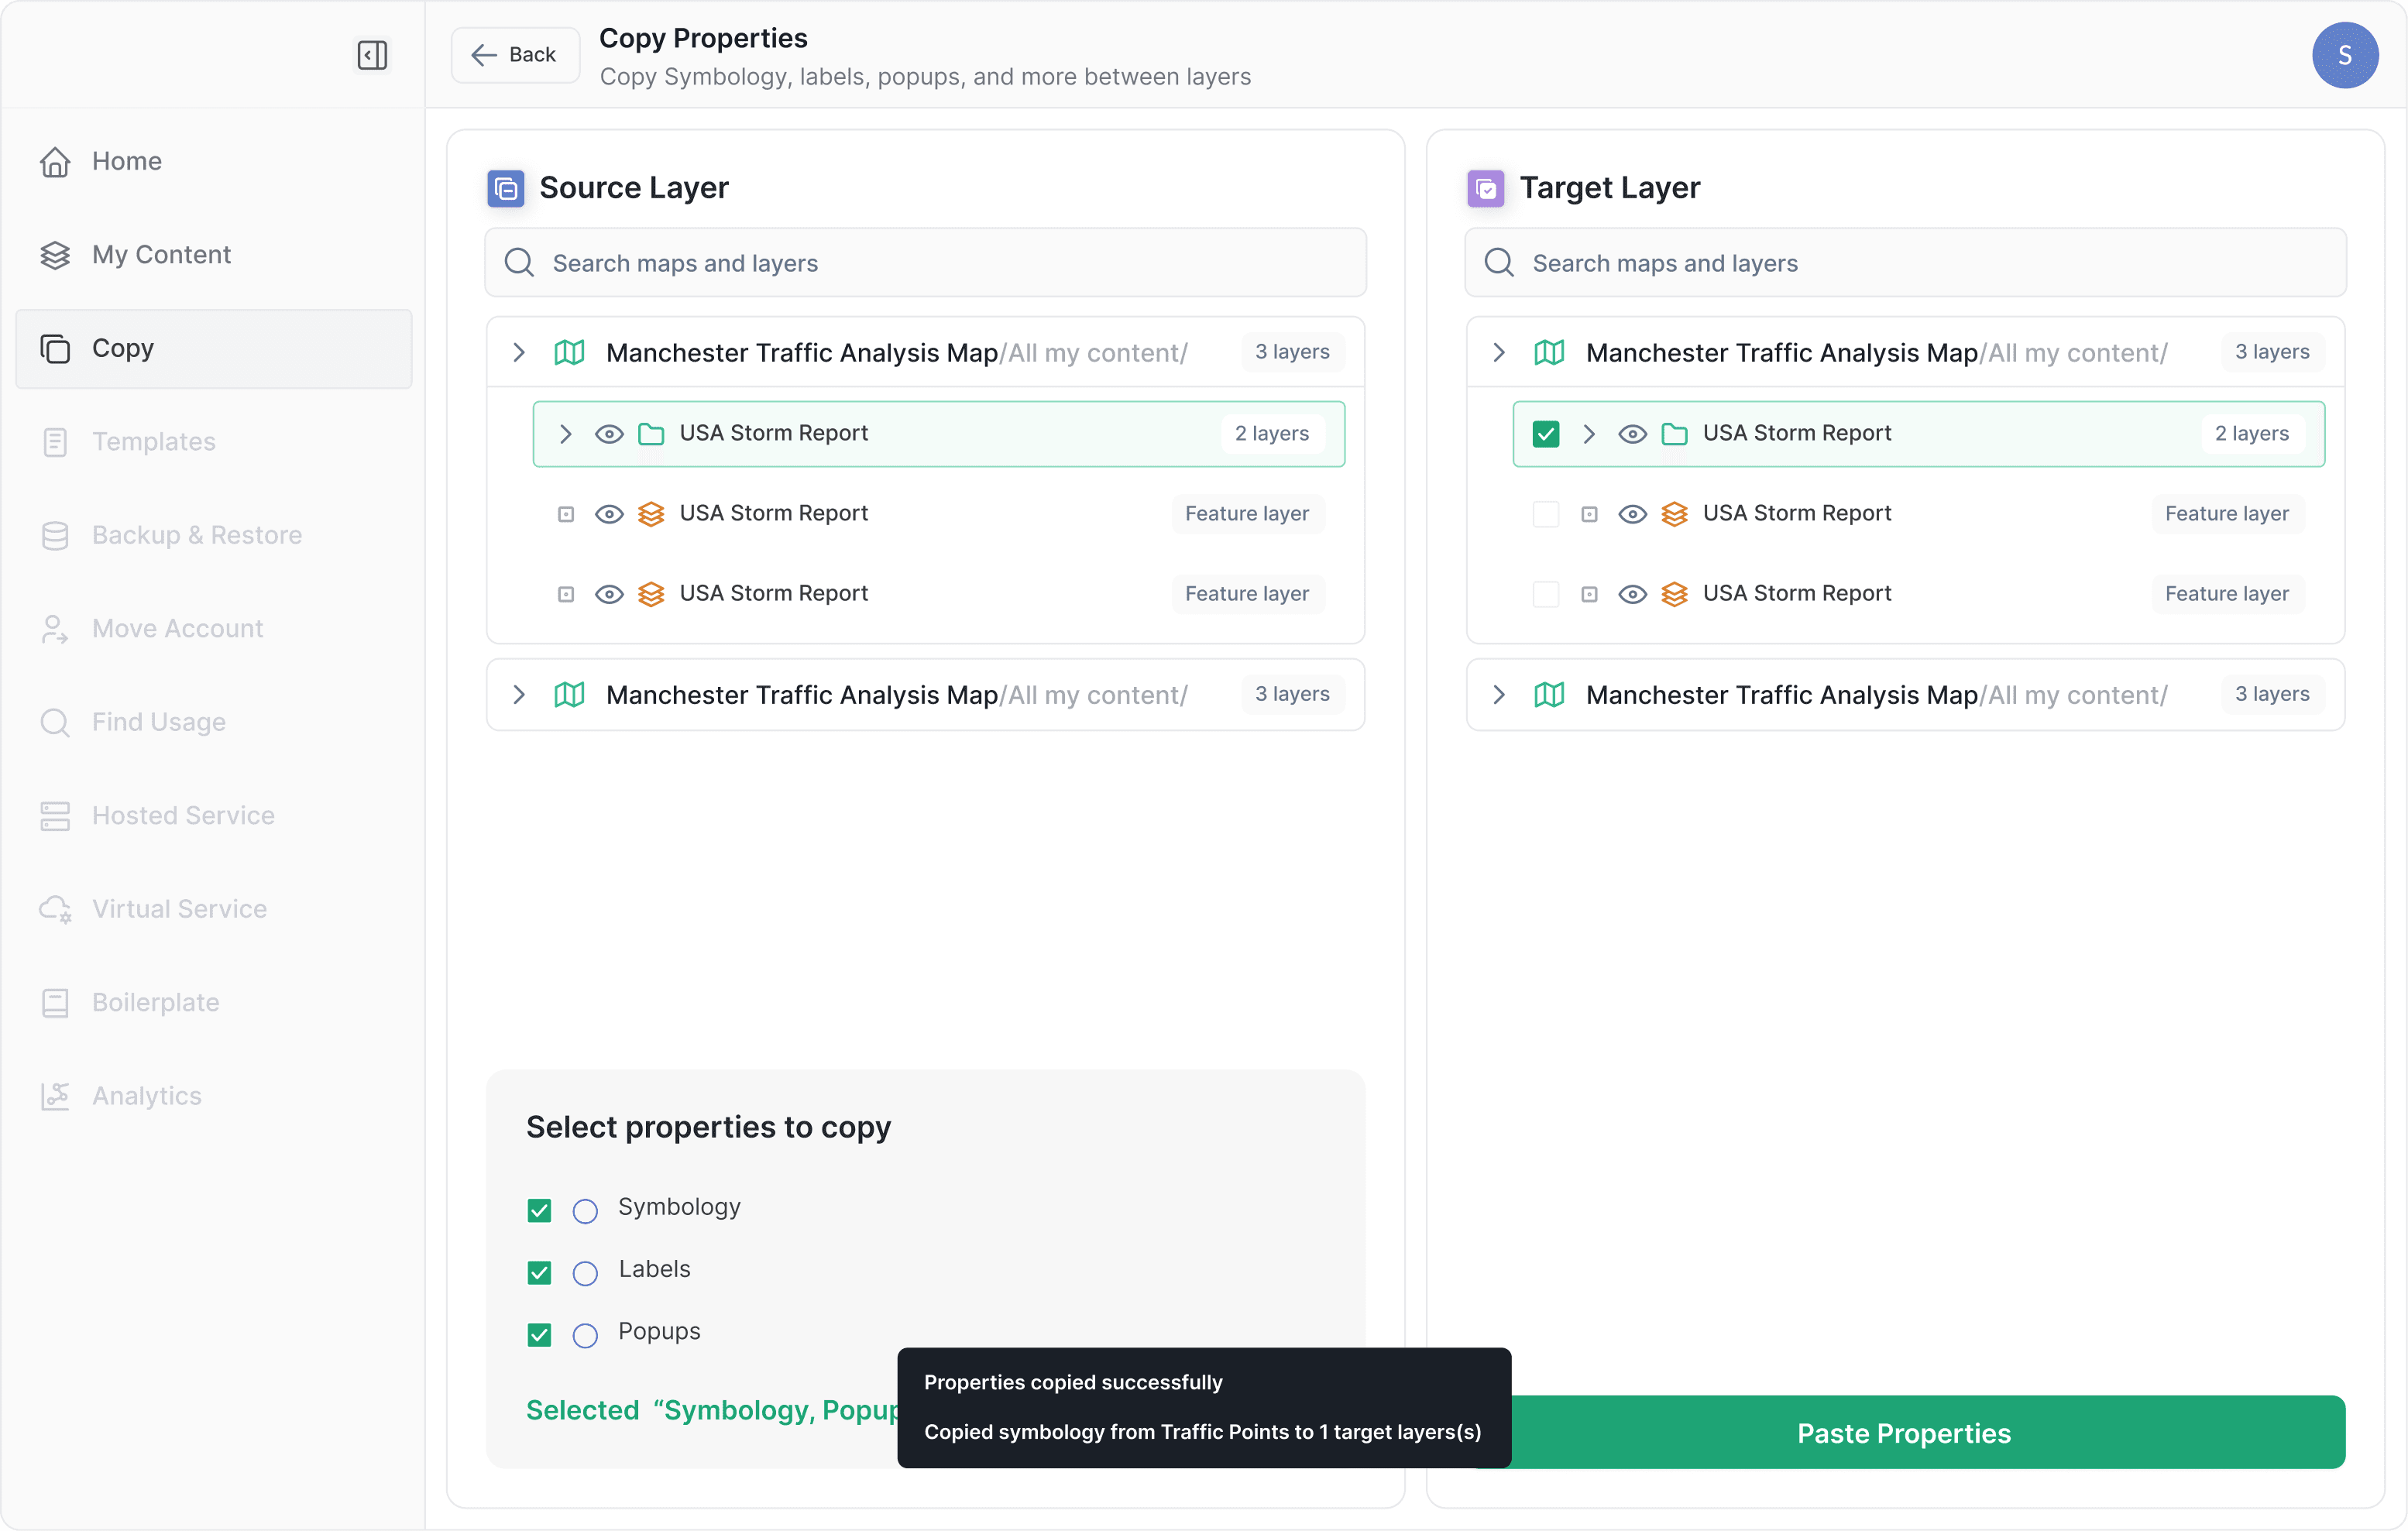
Task: Click Source Layer header icon
Action: [506, 188]
